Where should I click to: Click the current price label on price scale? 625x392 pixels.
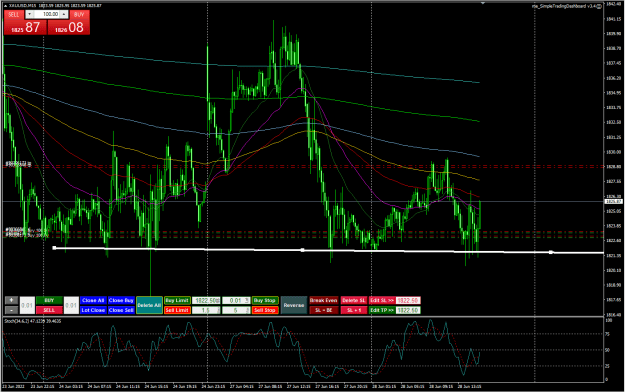(613, 202)
